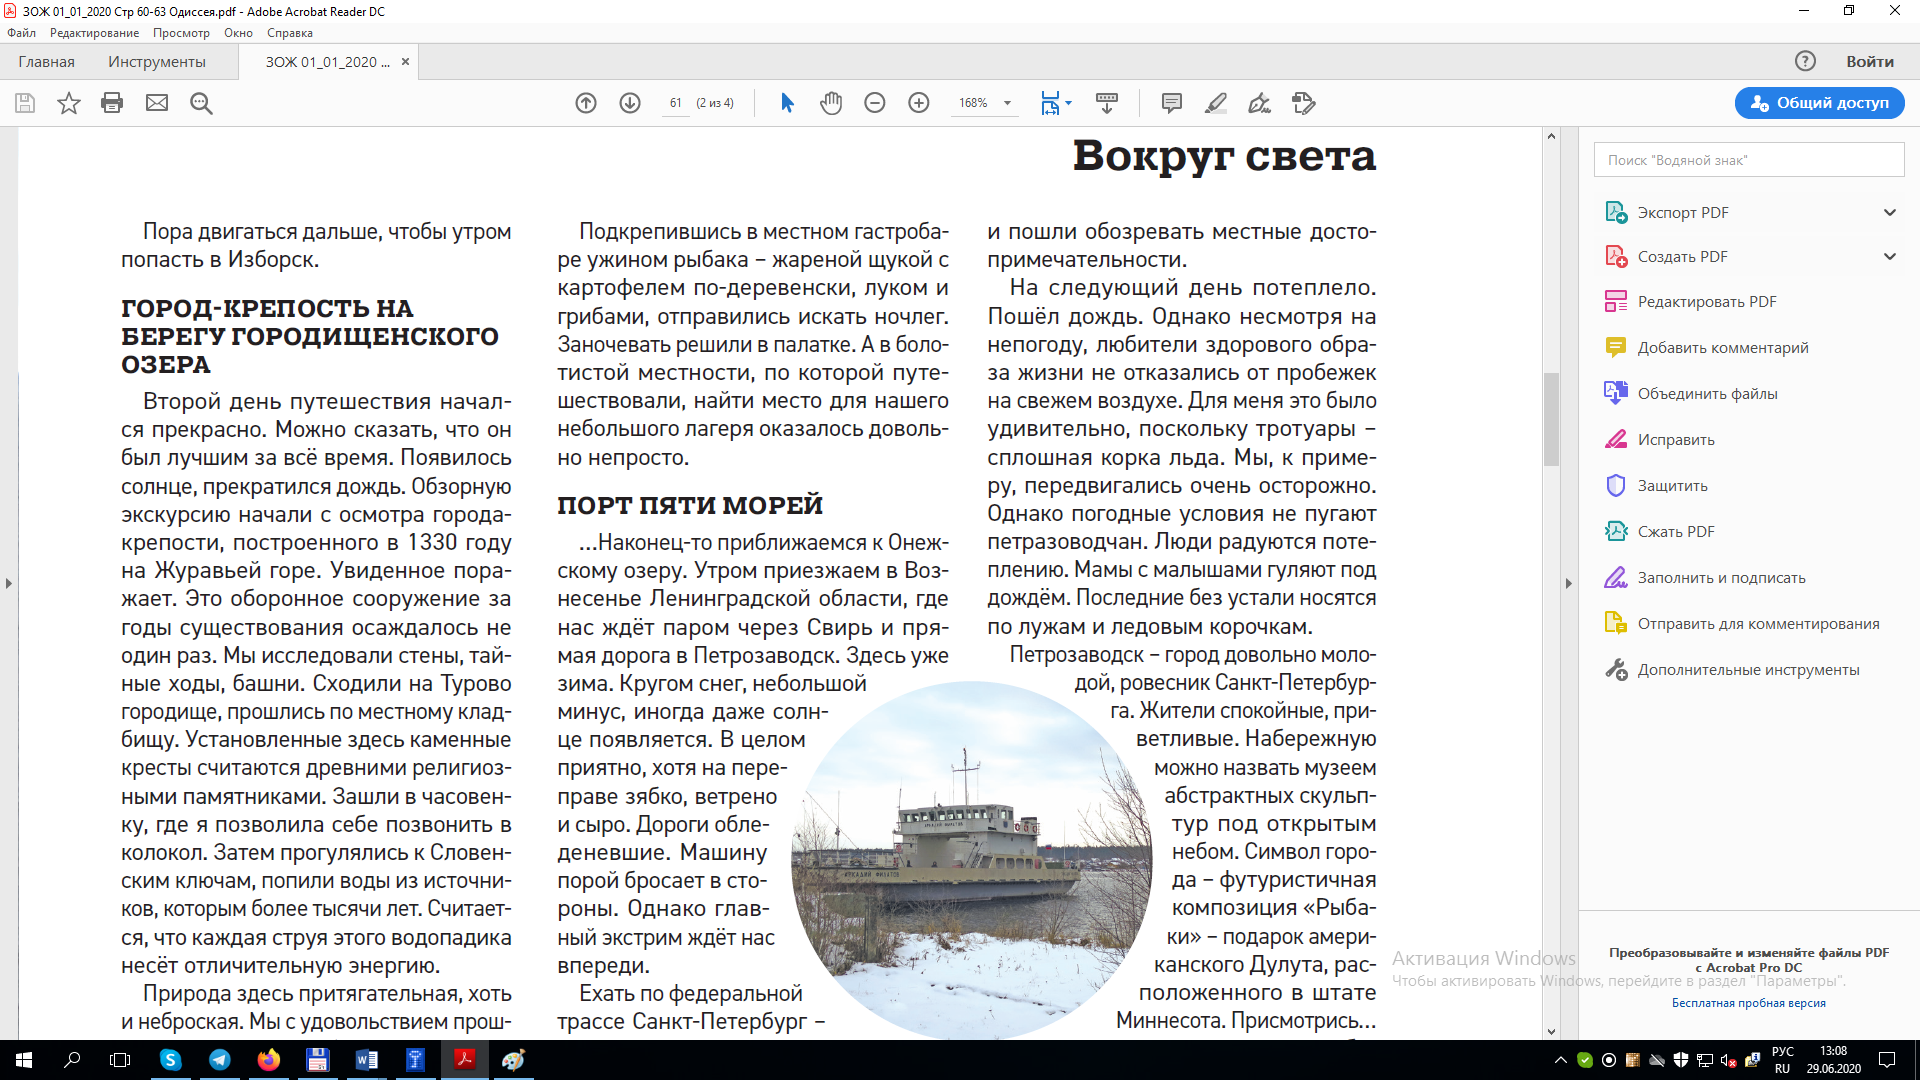
Task: Select Сжать PDF in tools panel
Action: coord(1674,531)
